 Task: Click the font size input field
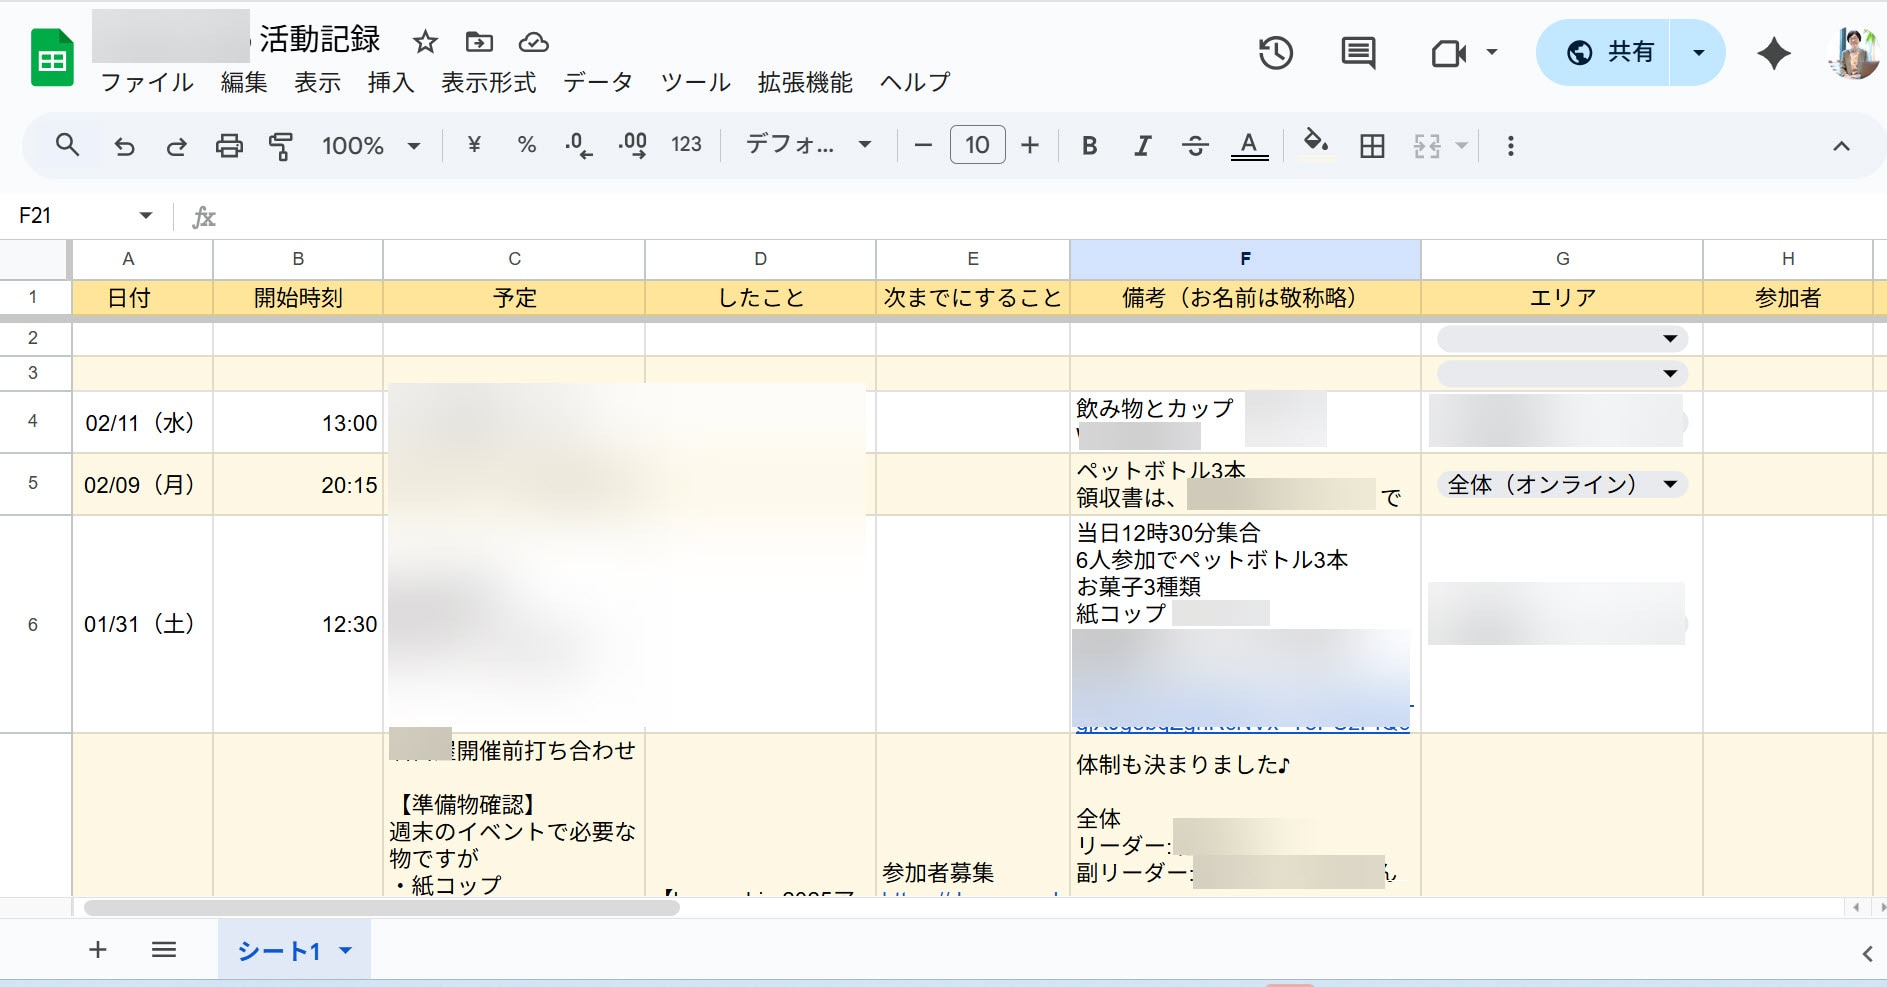[977, 146]
